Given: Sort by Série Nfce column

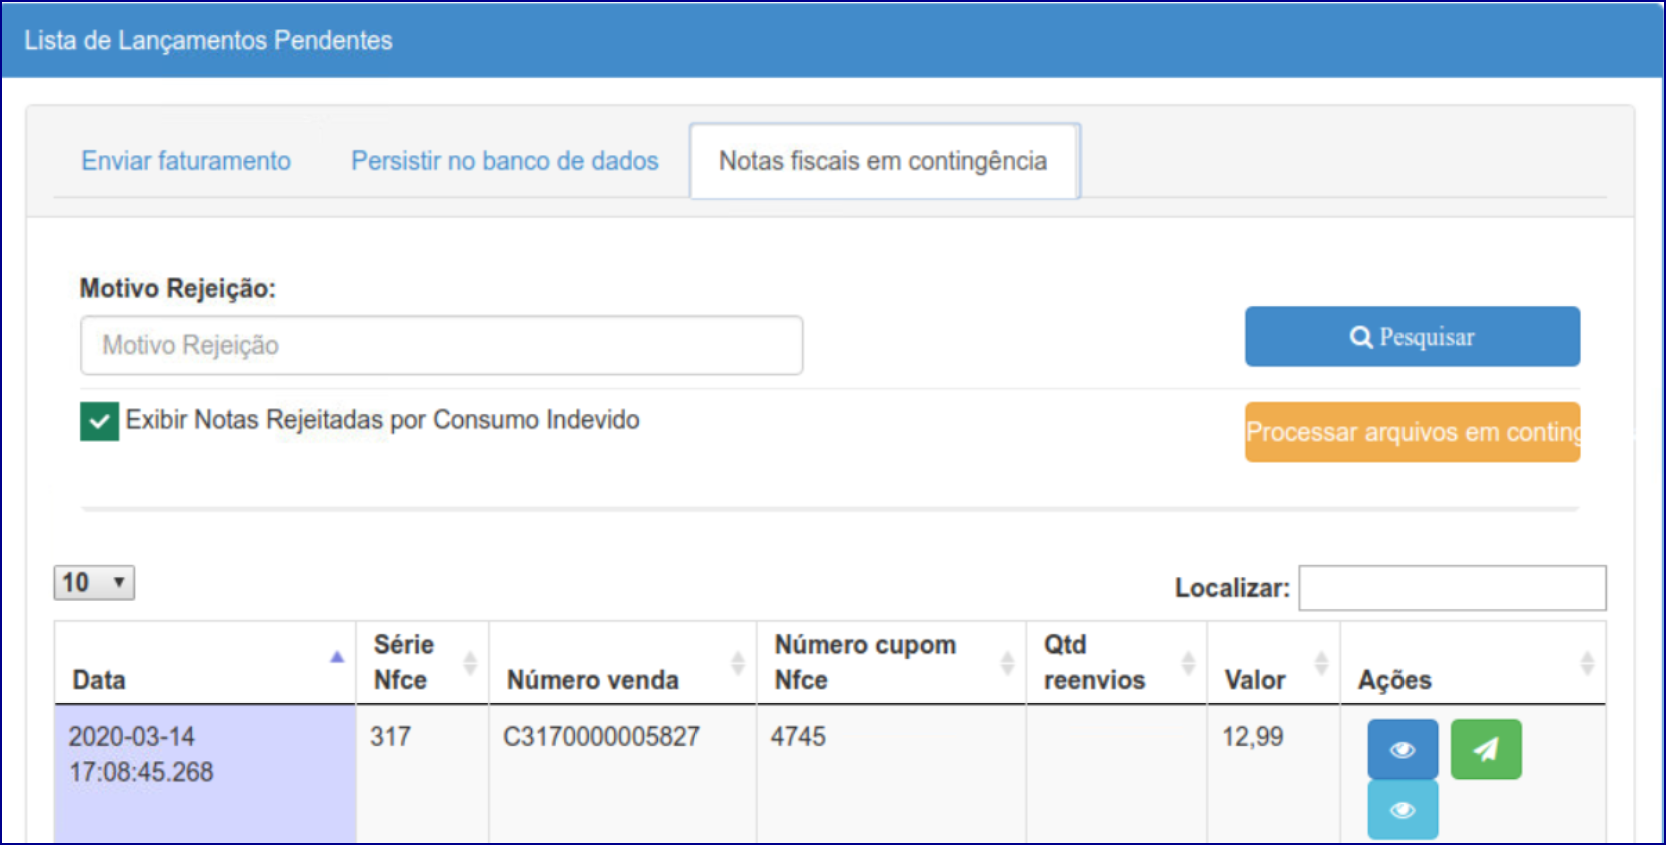Looking at the screenshot, I should pyautogui.click(x=422, y=663).
